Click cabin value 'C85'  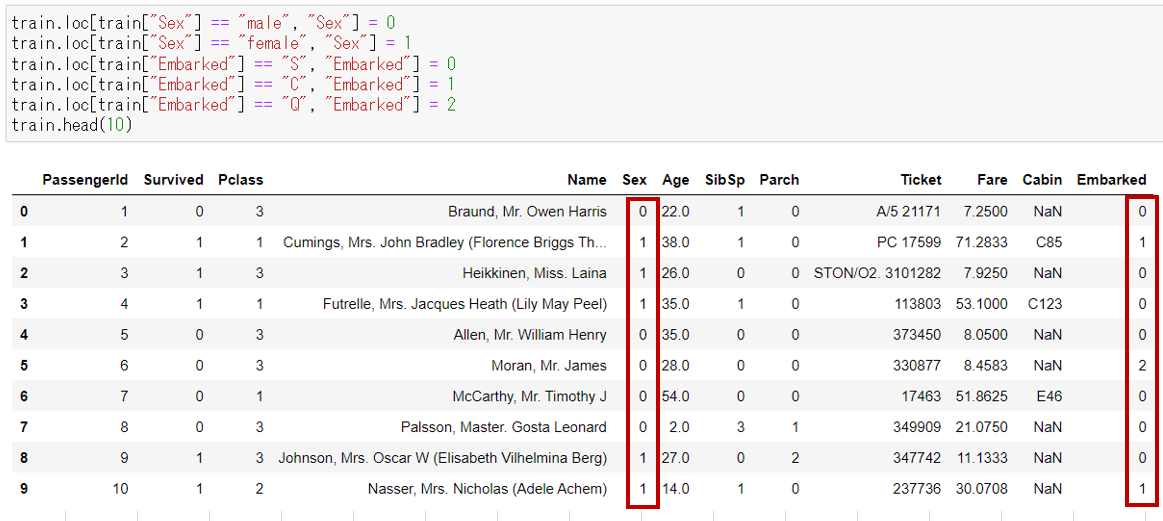click(x=1048, y=242)
